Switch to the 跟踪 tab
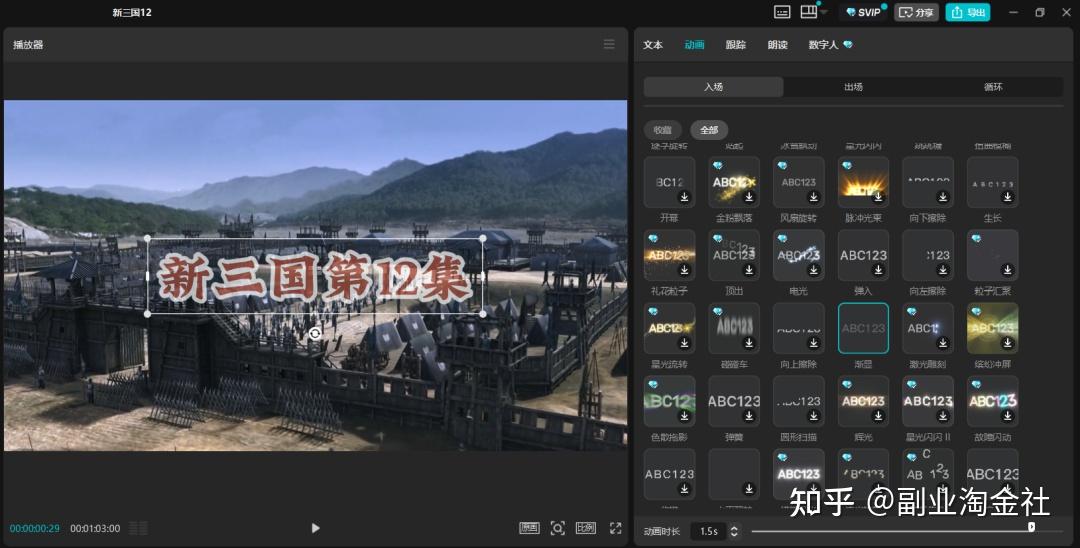The height and width of the screenshot is (548, 1080). click(736, 45)
